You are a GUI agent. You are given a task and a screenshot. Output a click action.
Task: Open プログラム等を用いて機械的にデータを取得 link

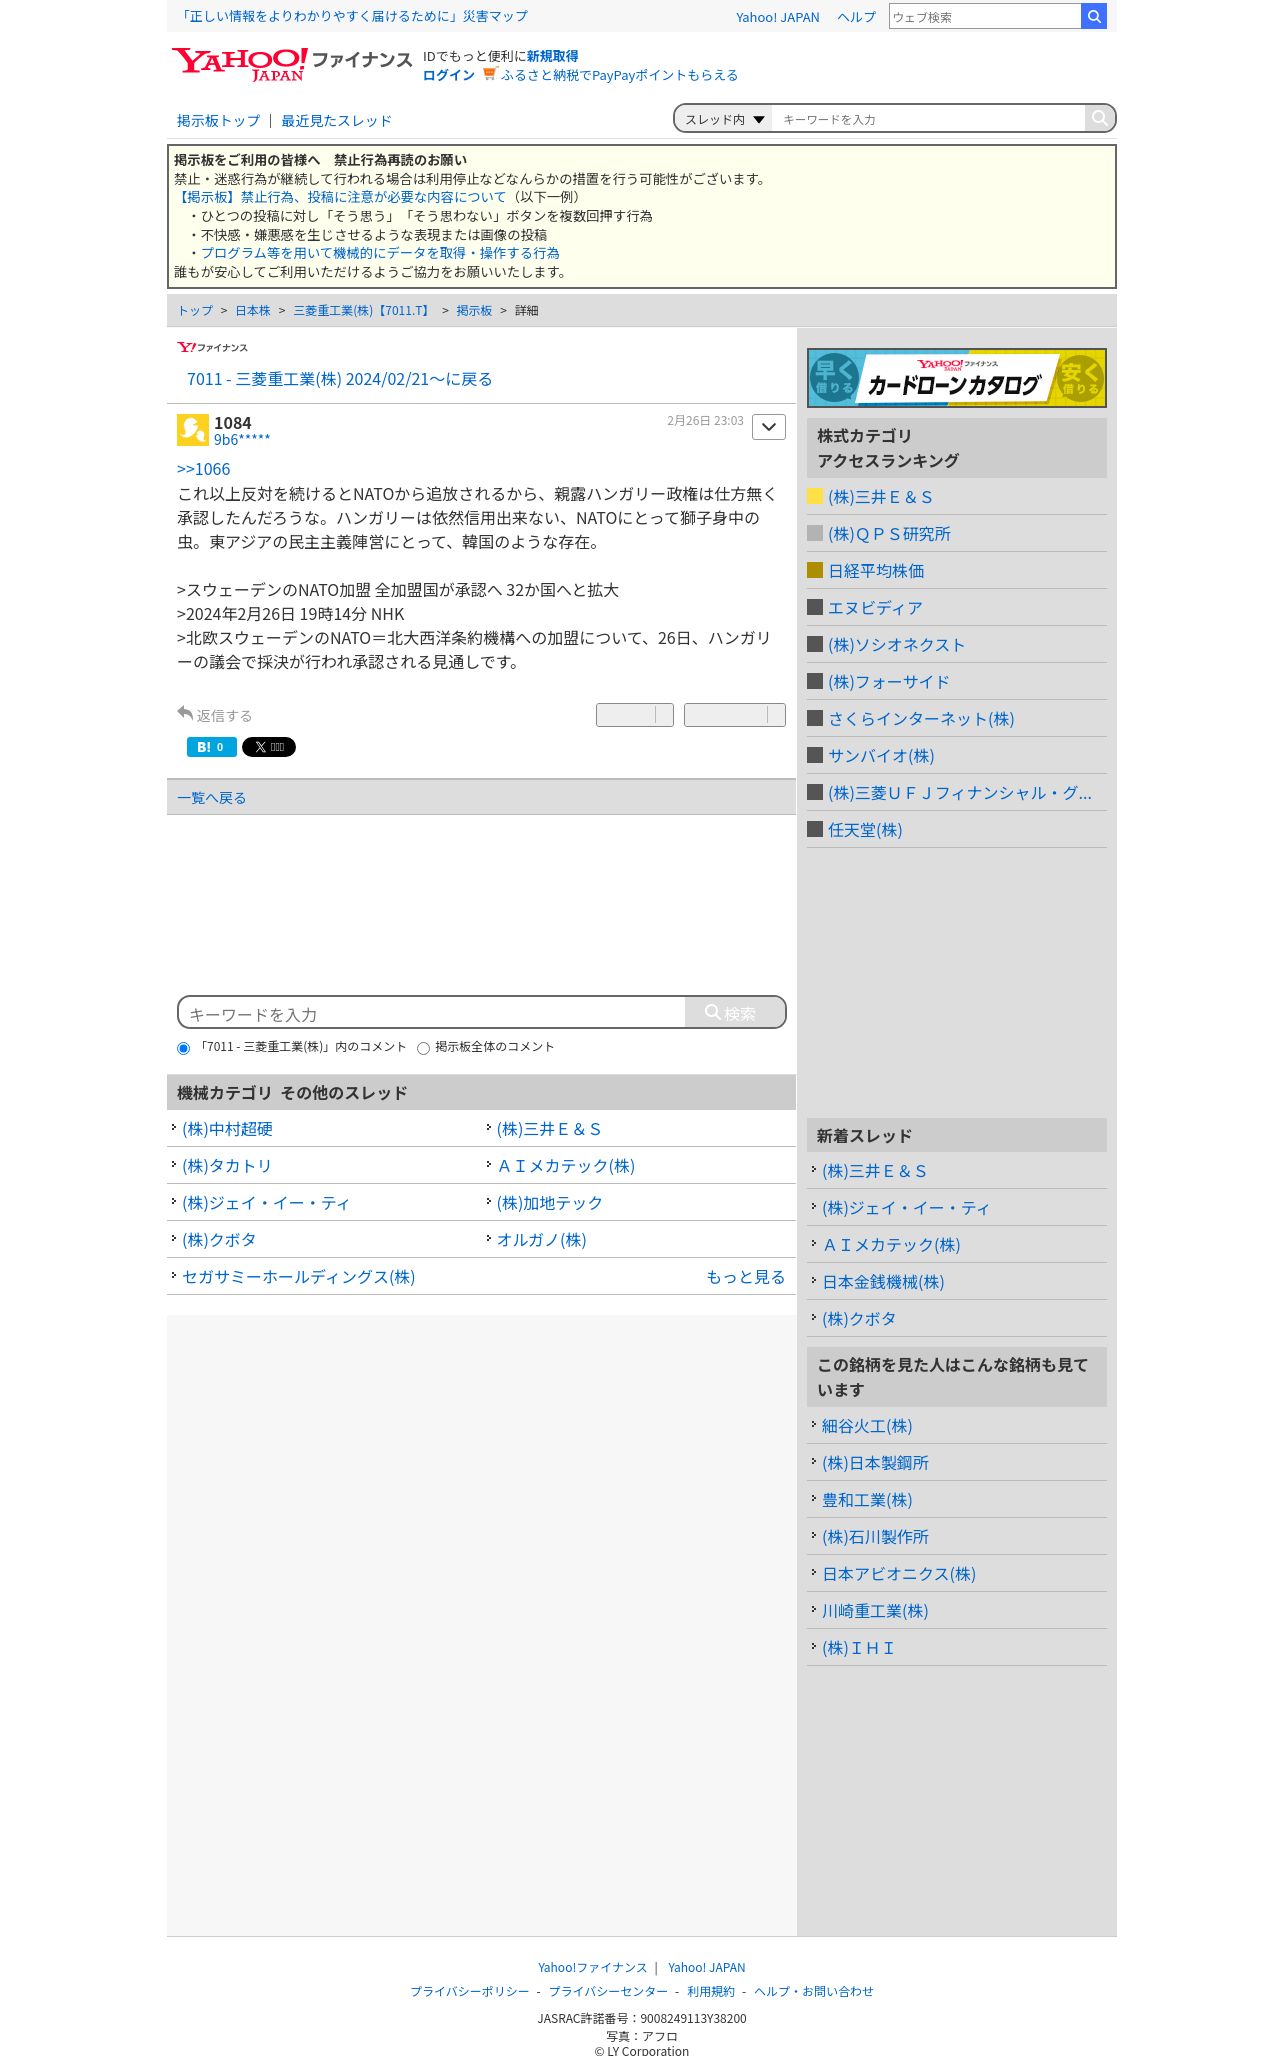(x=380, y=253)
